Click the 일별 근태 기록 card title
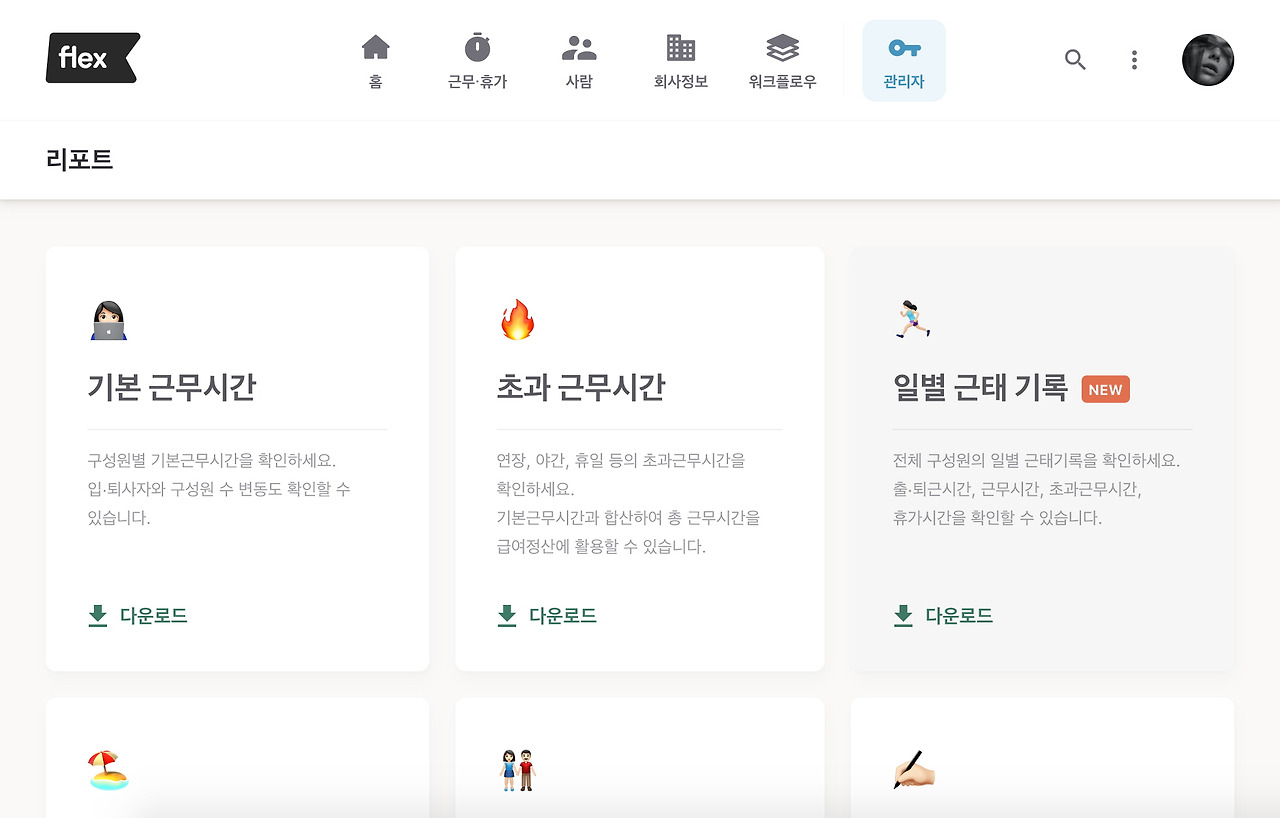The width and height of the screenshot is (1280, 818). (x=981, y=387)
